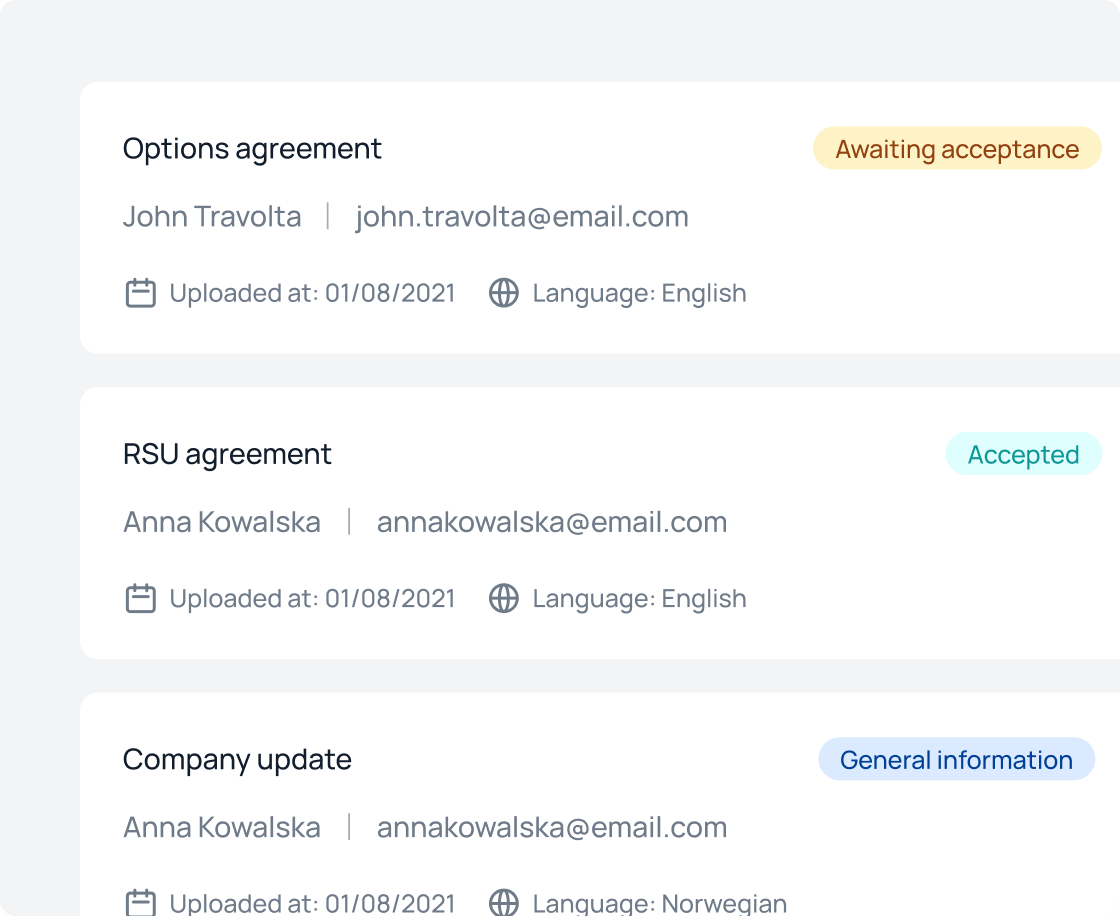Viewport: 1120px width, 916px height.
Task: Click Uploaded at date in Options agreement card
Action: point(312,293)
